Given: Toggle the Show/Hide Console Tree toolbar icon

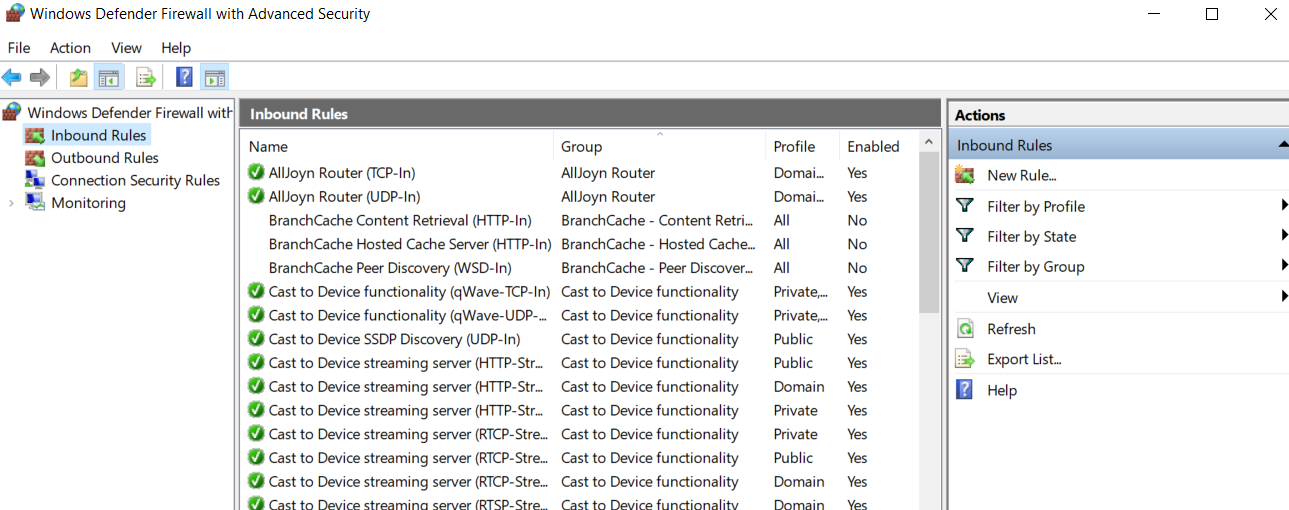Looking at the screenshot, I should coord(108,77).
